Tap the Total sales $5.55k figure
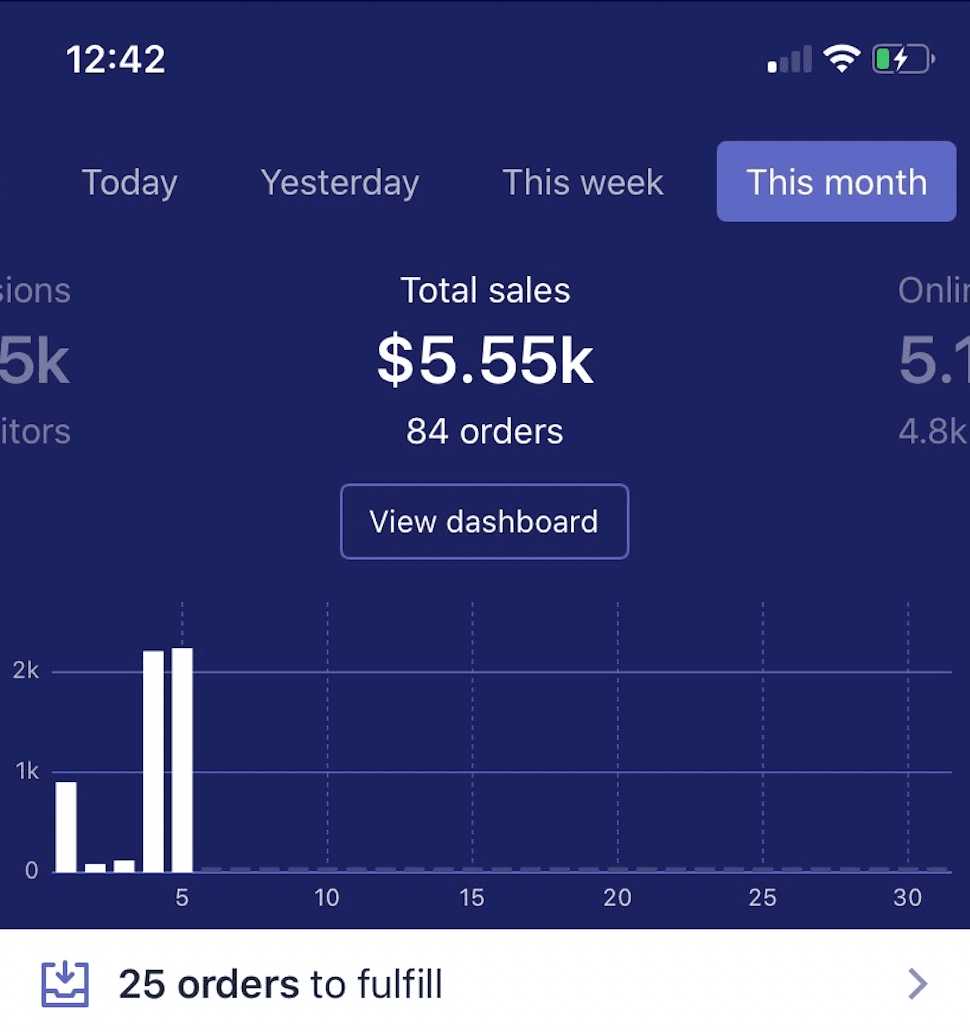 (x=485, y=361)
